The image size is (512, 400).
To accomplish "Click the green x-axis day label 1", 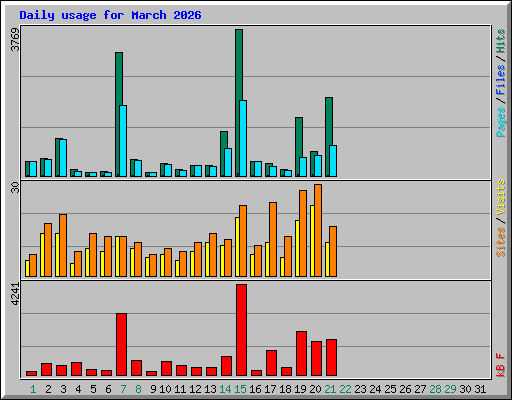I will tap(33, 389).
